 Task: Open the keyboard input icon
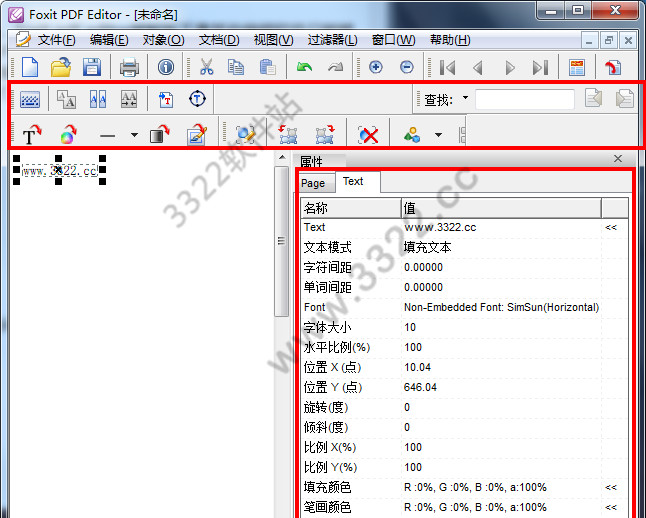point(30,99)
